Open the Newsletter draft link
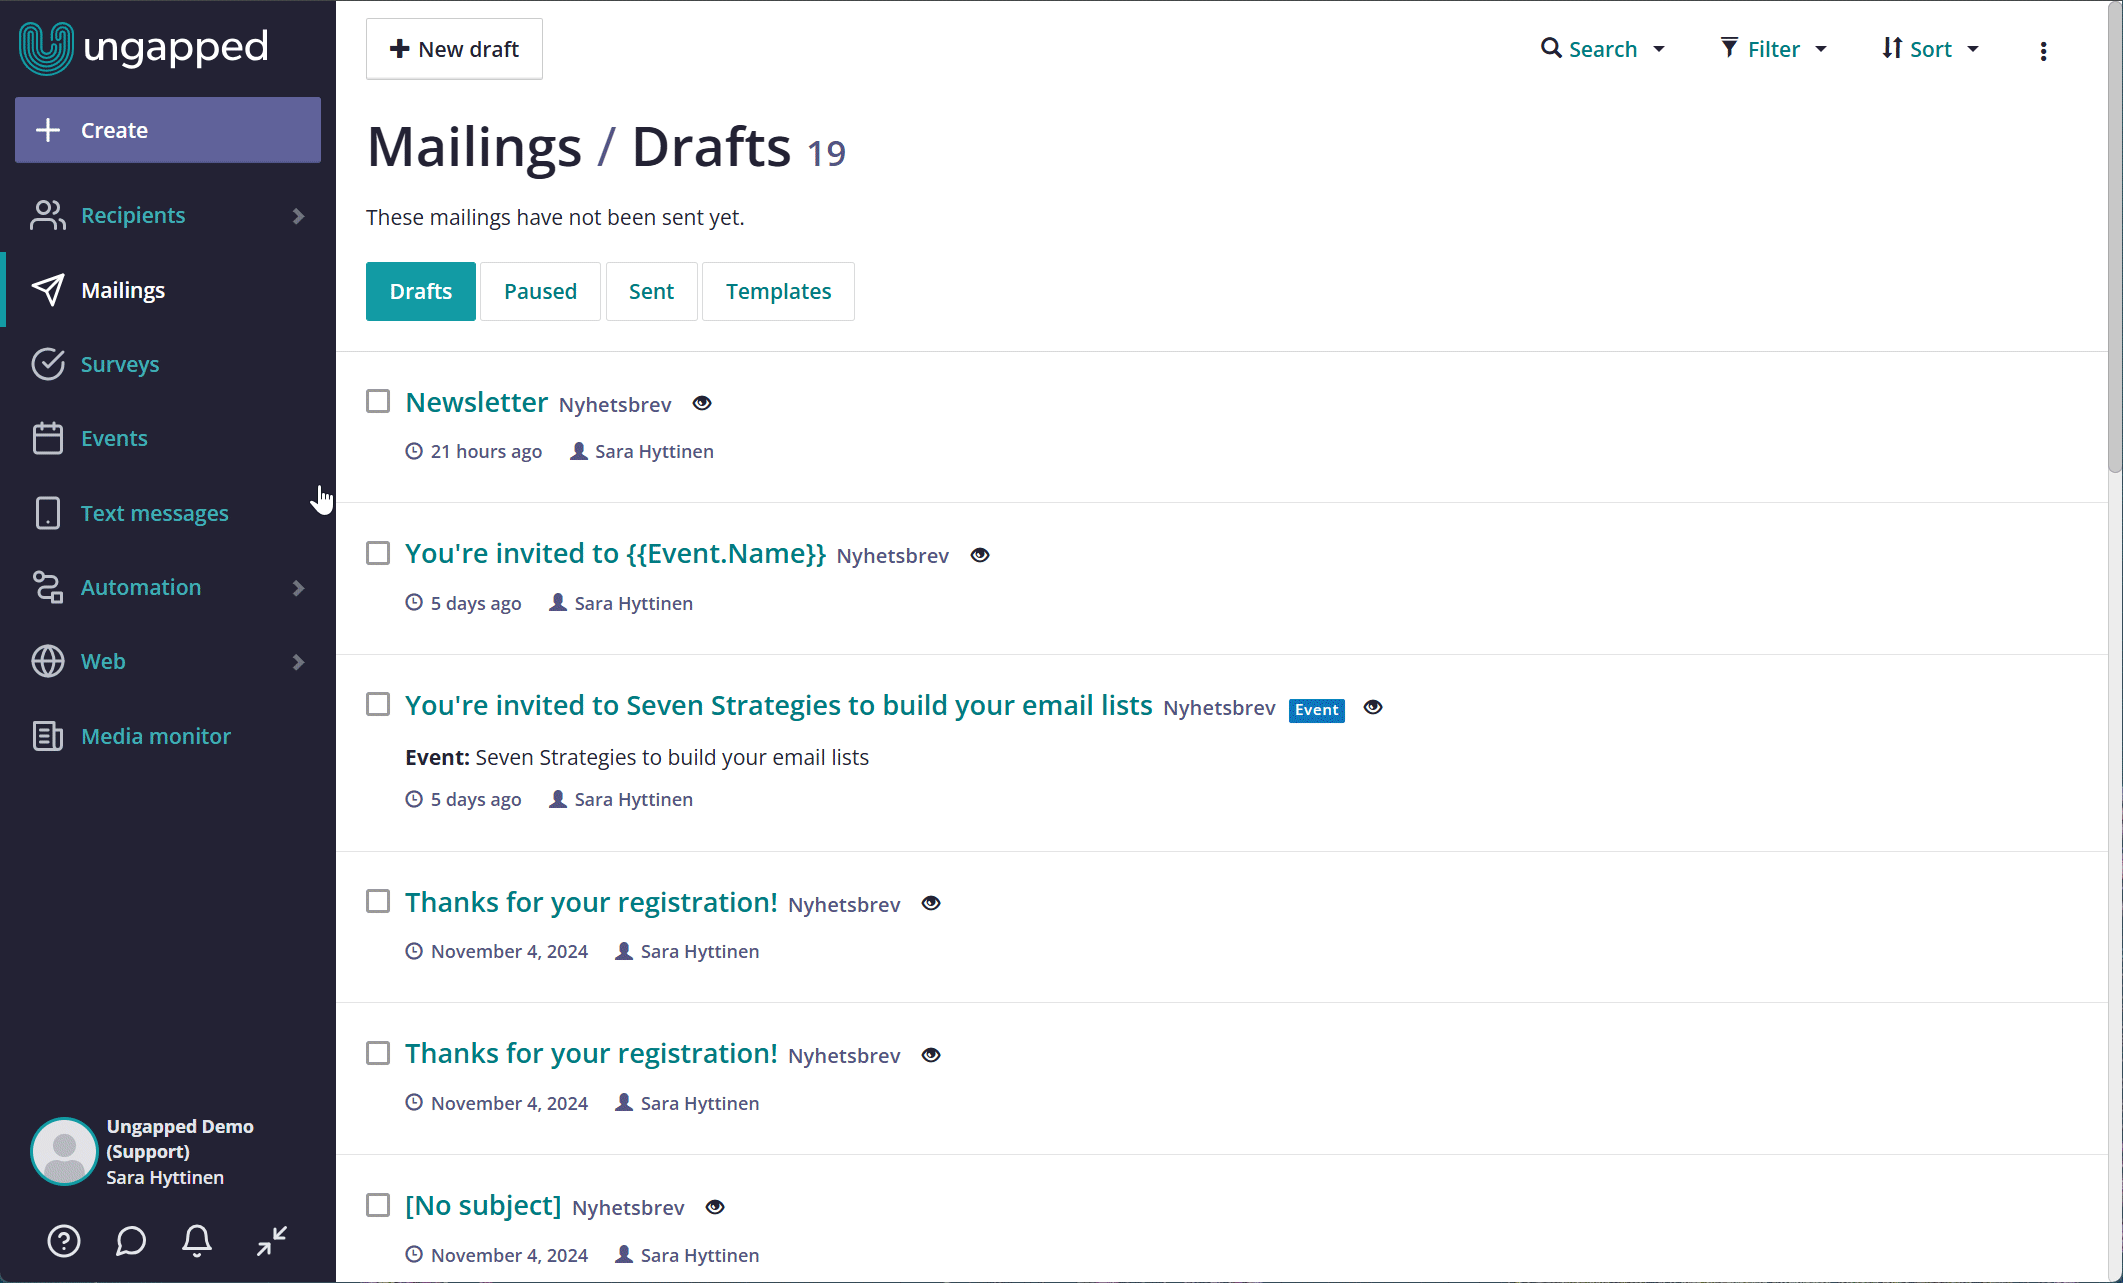 point(476,402)
